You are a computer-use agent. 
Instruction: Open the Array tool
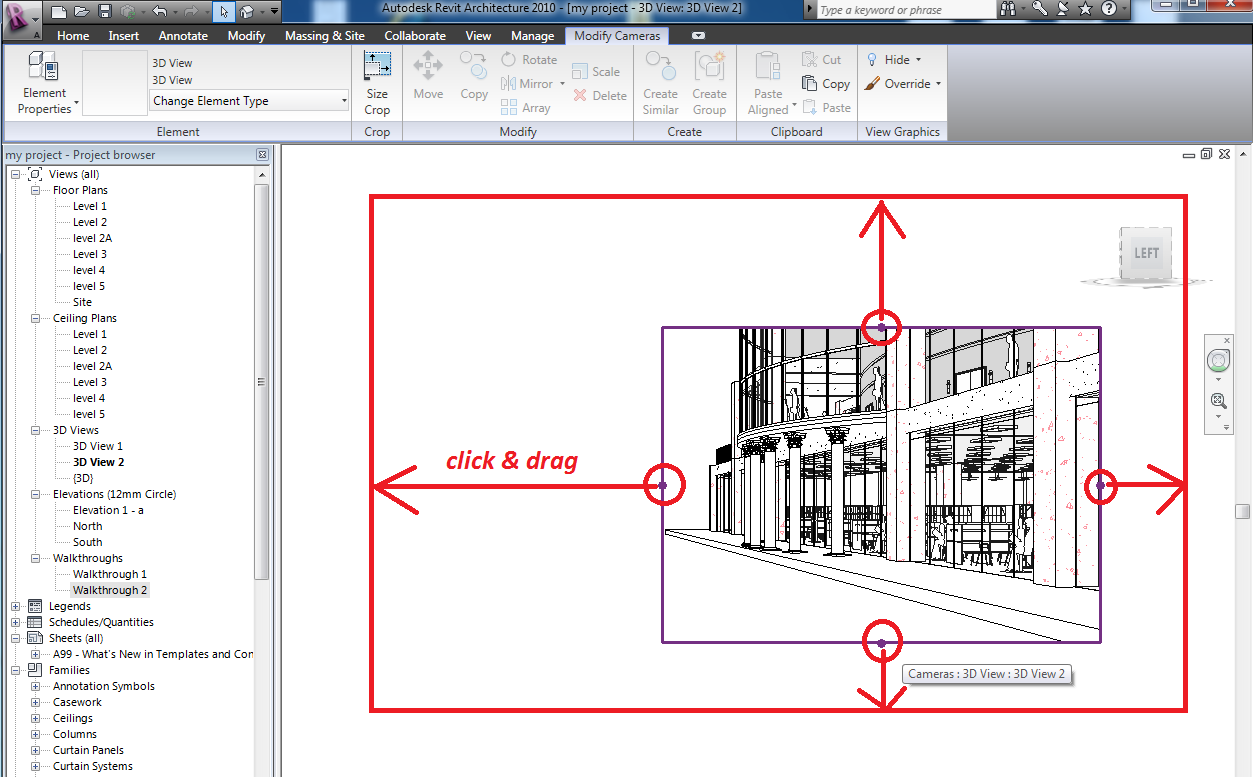pos(528,107)
